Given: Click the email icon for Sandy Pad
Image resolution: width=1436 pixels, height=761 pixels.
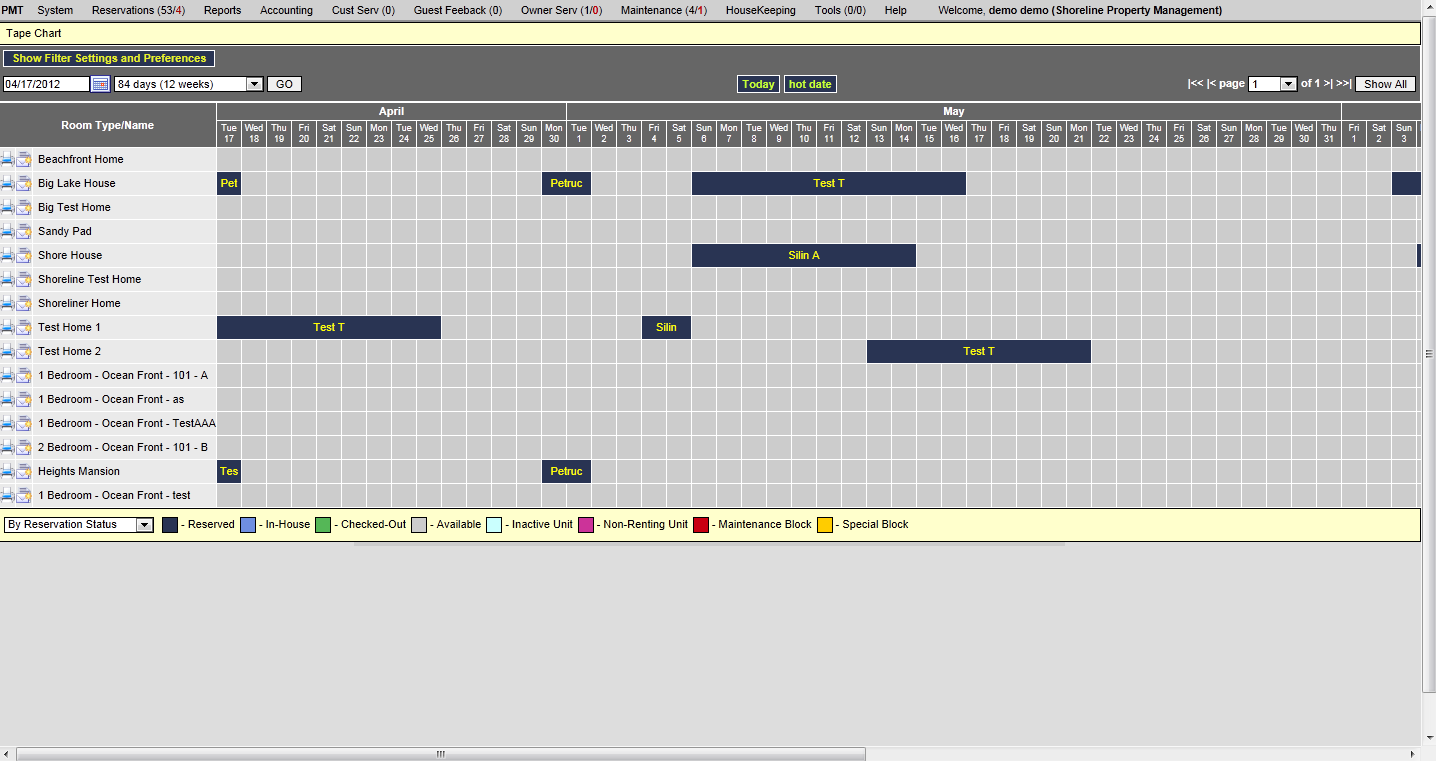Looking at the screenshot, I should (24, 231).
